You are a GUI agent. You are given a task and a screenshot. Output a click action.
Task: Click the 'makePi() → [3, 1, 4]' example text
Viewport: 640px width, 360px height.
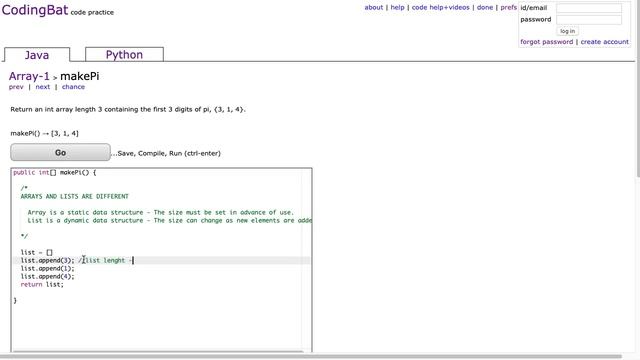pyautogui.click(x=44, y=133)
